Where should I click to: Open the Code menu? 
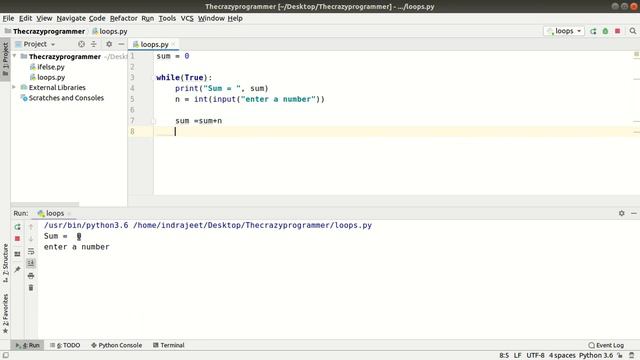coord(97,18)
